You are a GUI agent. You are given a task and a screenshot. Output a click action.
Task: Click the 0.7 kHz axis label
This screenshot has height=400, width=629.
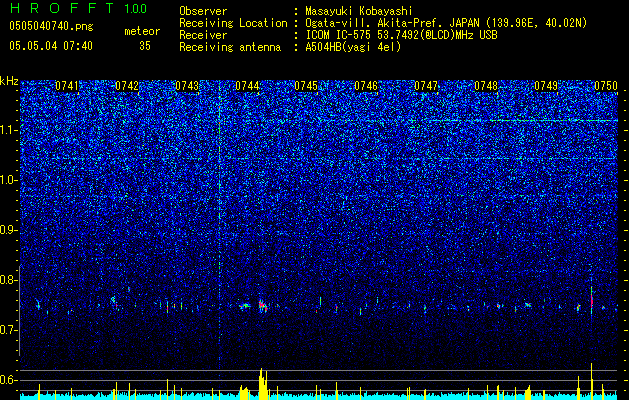pyautogui.click(x=9, y=330)
